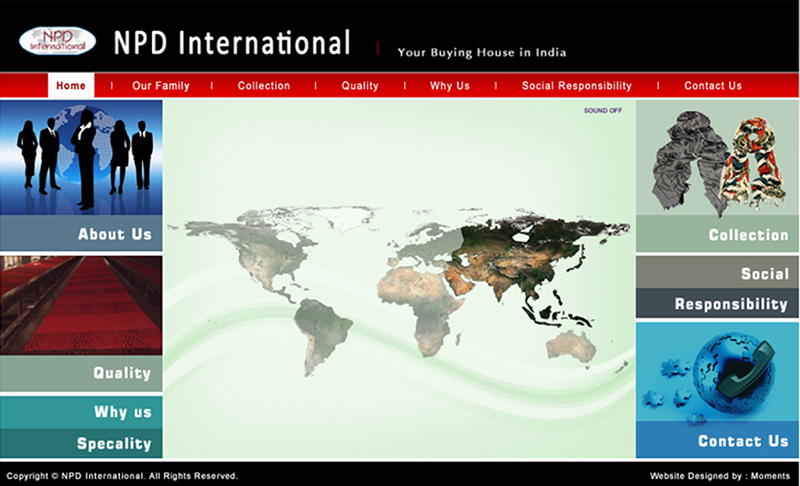The image size is (800, 486).
Task: Click the business silhouettes globe image
Action: tap(81, 157)
